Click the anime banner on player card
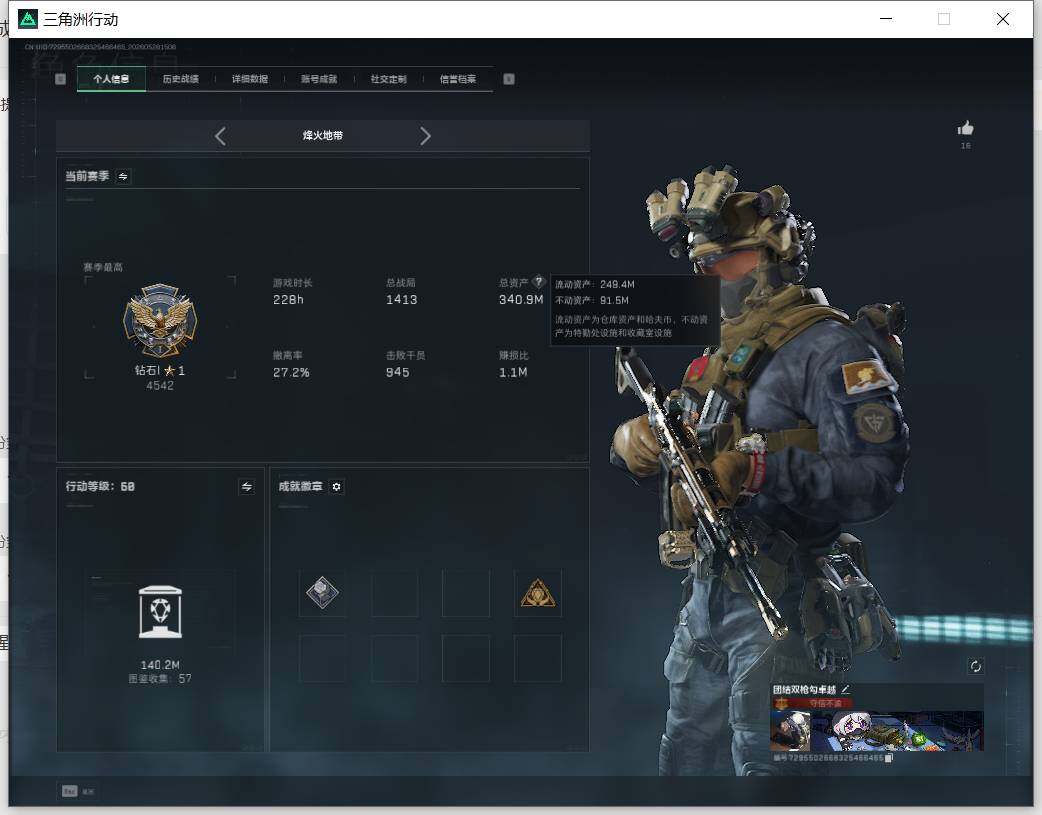Viewport: 1042px width, 815px height. coord(897,731)
